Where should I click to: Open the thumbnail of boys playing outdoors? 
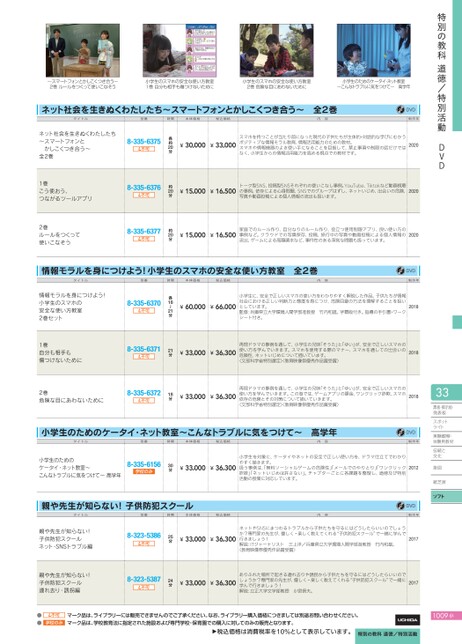276,51
